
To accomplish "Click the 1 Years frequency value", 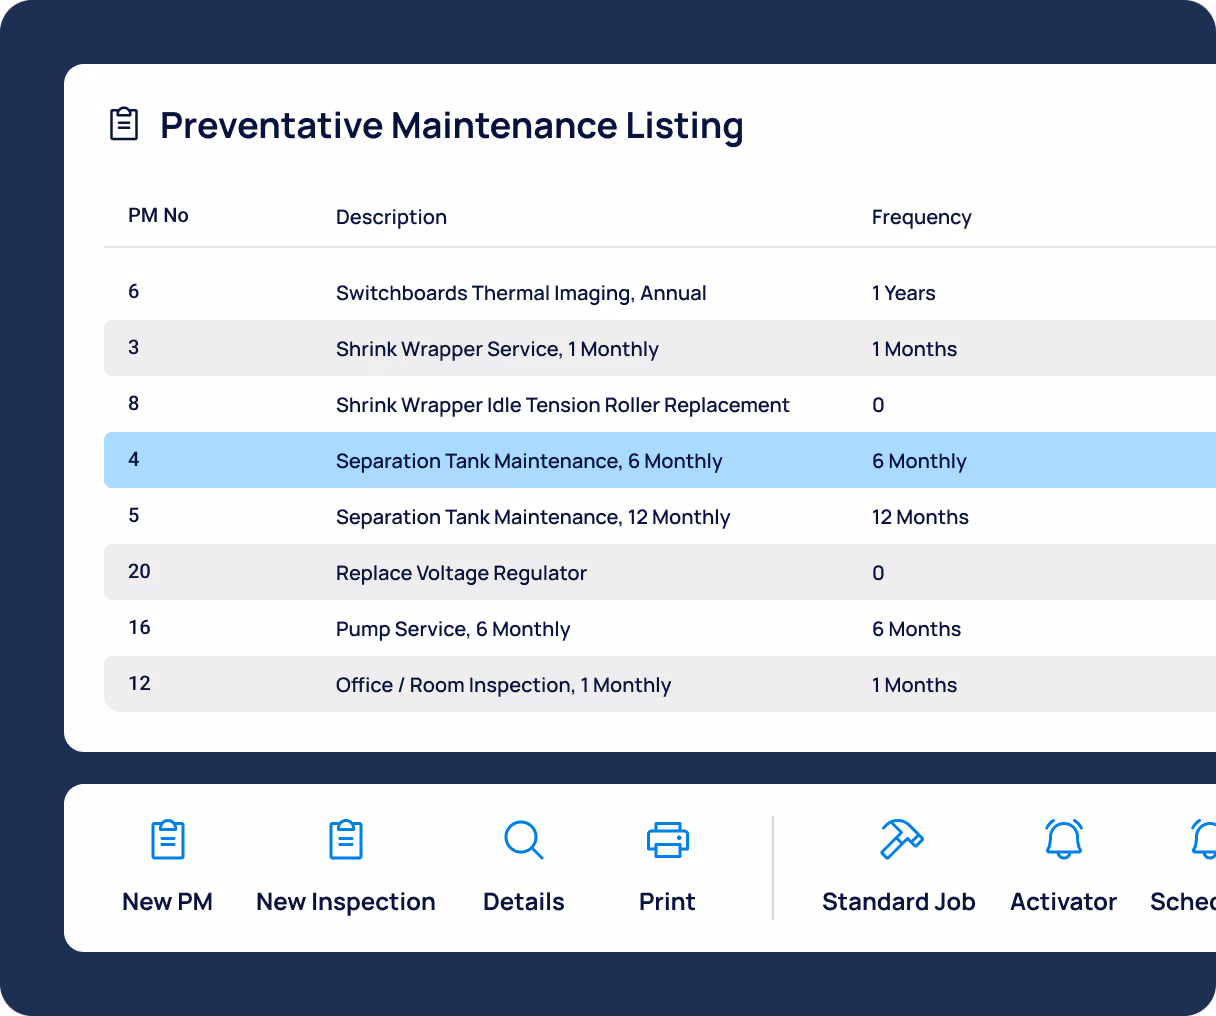I will point(904,293).
